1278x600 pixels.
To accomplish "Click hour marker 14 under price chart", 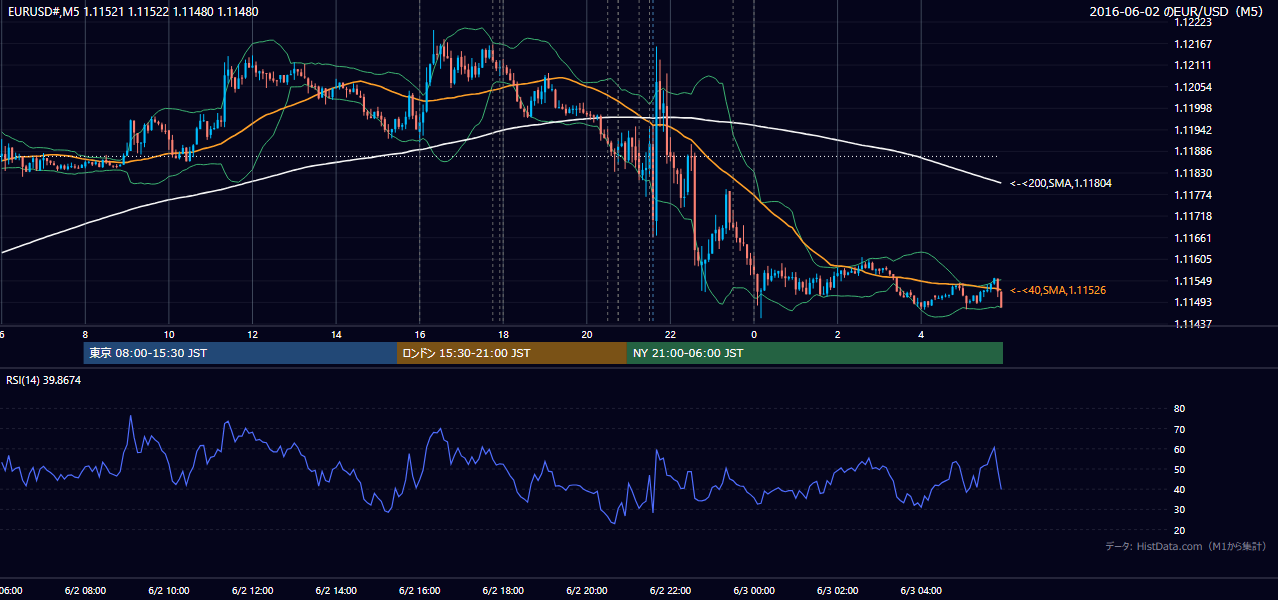I will coord(336,334).
